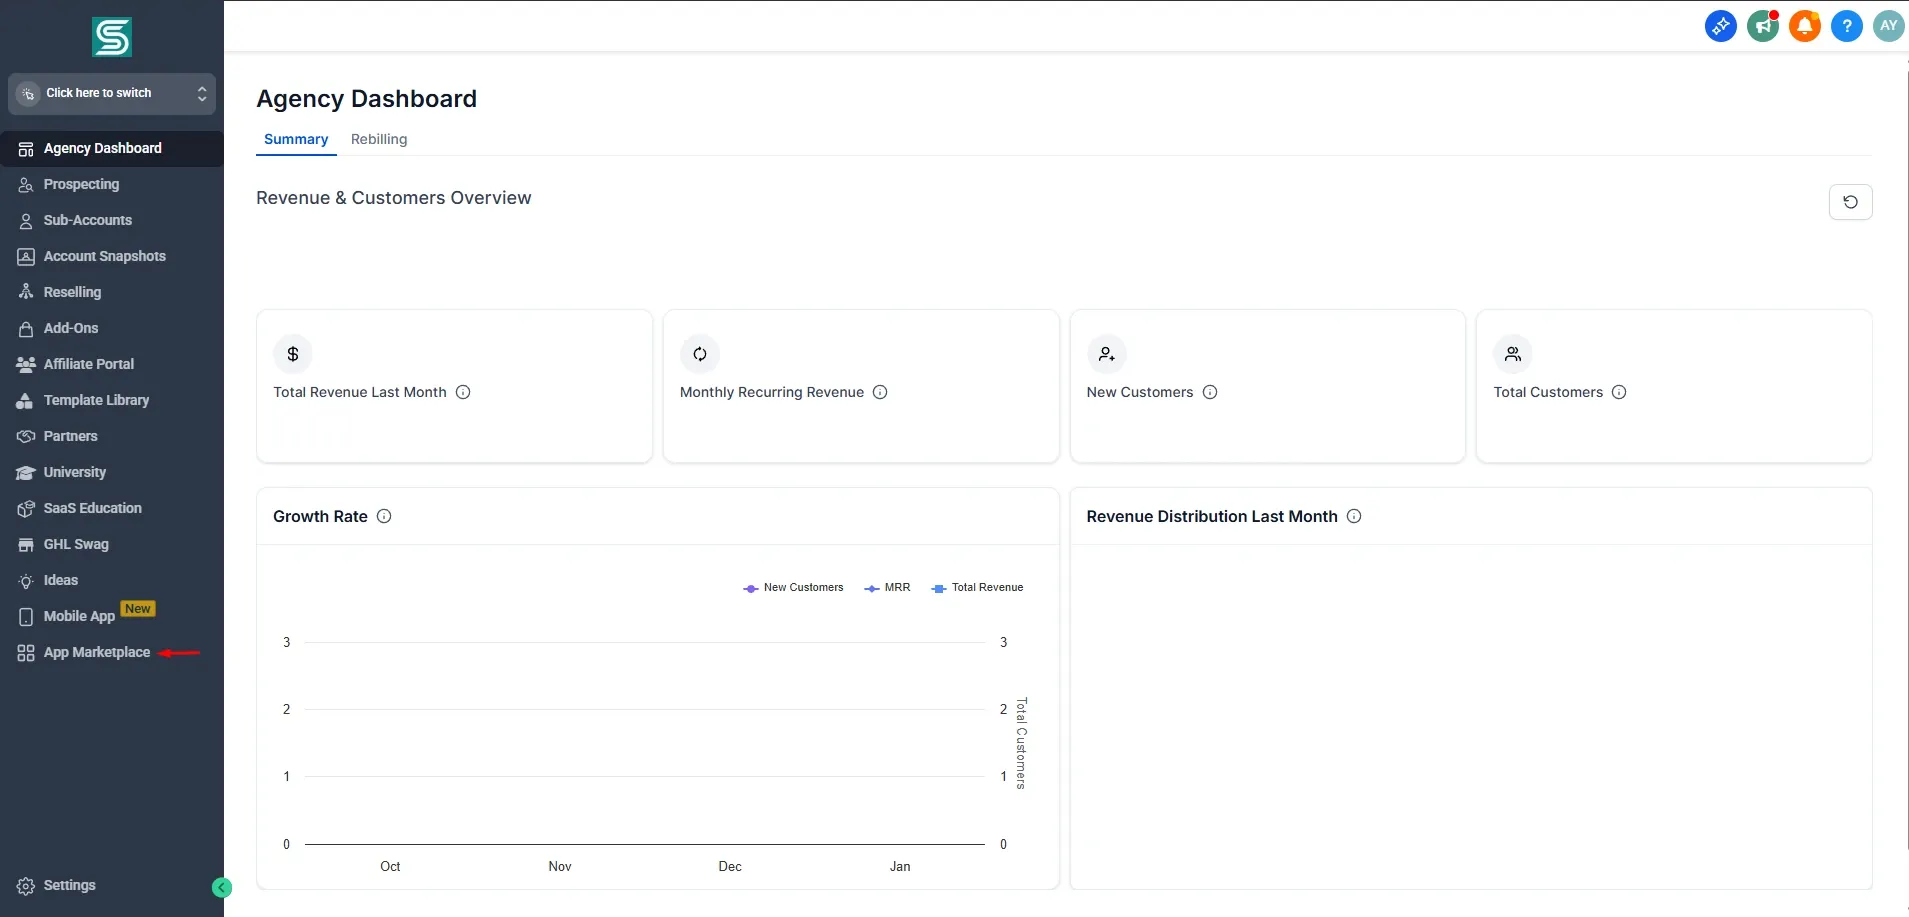Toggle the MRR legend in Growth Rate chart

click(x=888, y=587)
